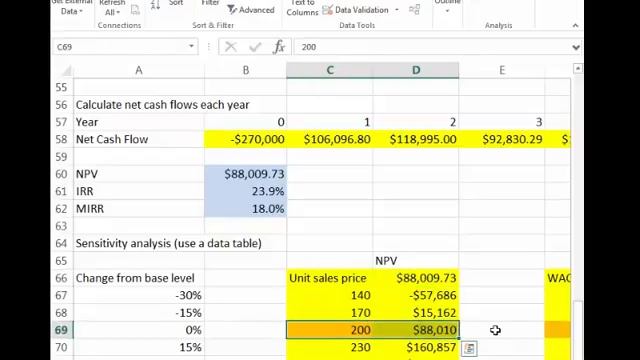Select row 69 header

click(62, 330)
